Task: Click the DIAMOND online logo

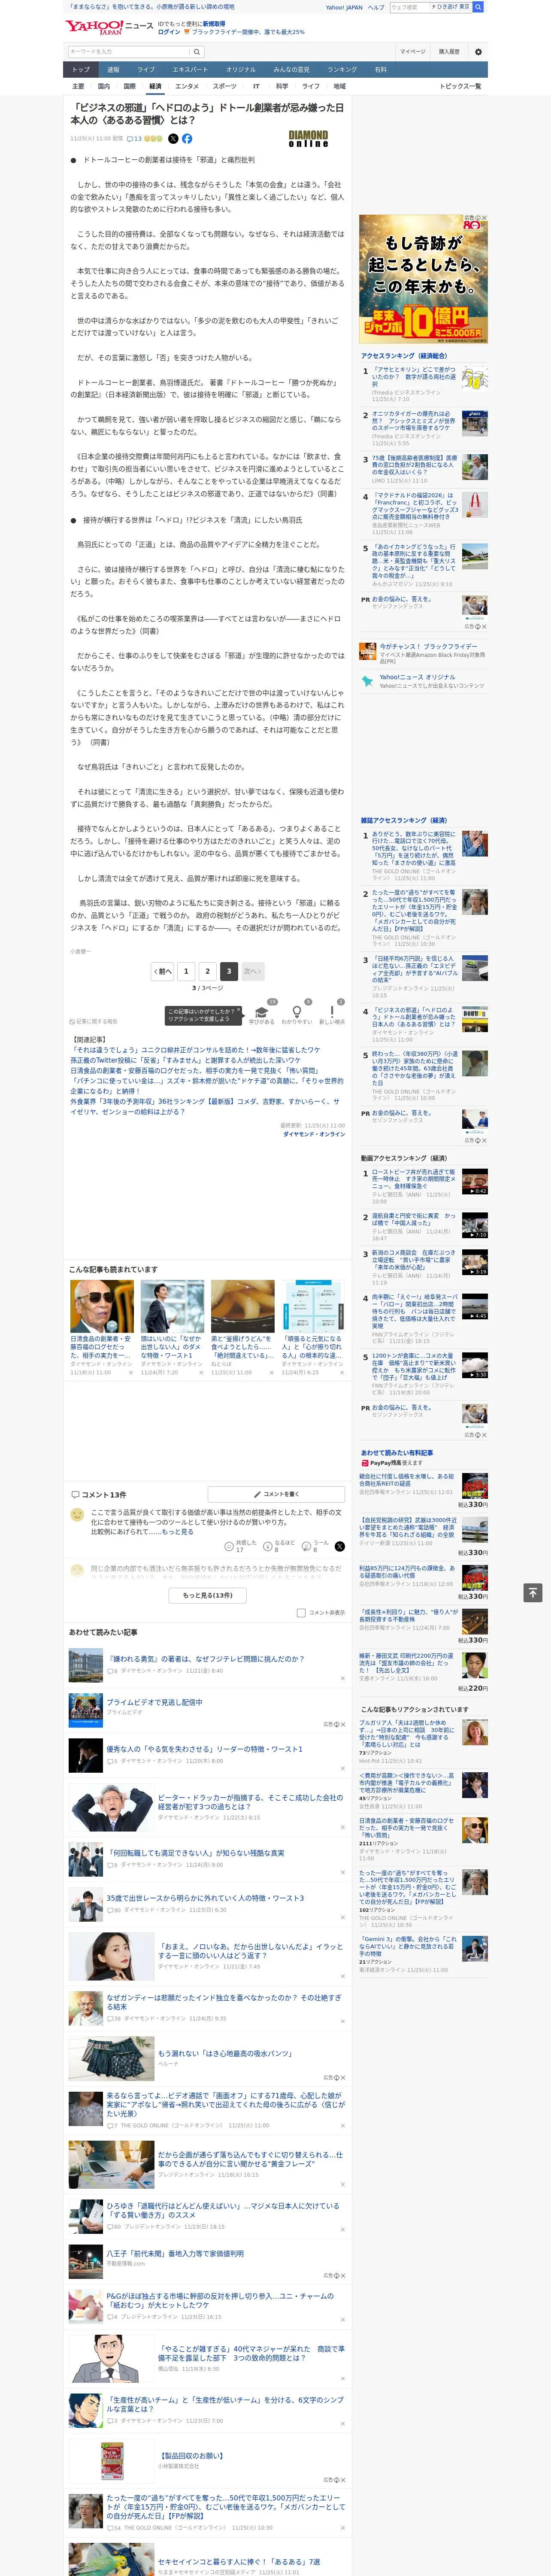Action: pos(308,139)
